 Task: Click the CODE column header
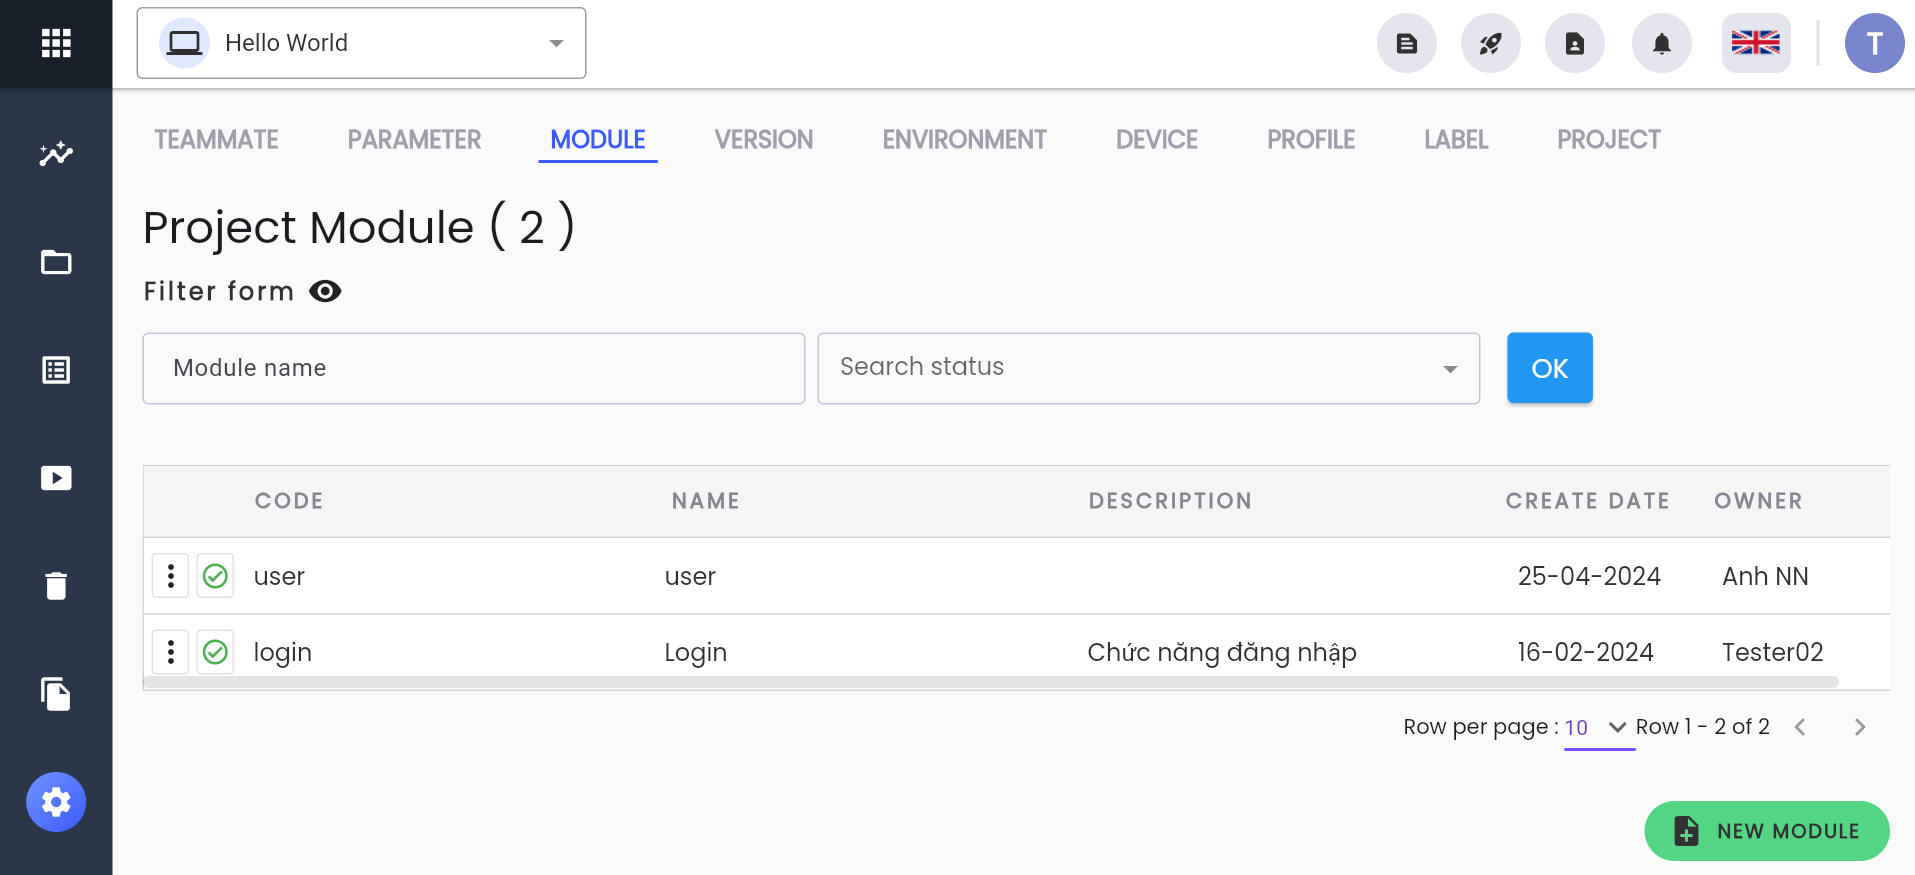coord(289,501)
